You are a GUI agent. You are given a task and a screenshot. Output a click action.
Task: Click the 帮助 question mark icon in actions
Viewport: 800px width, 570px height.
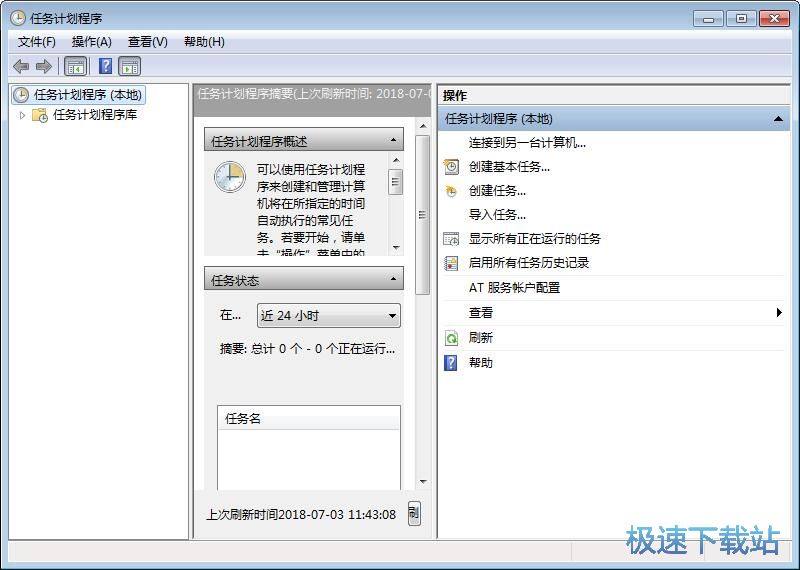(451, 363)
